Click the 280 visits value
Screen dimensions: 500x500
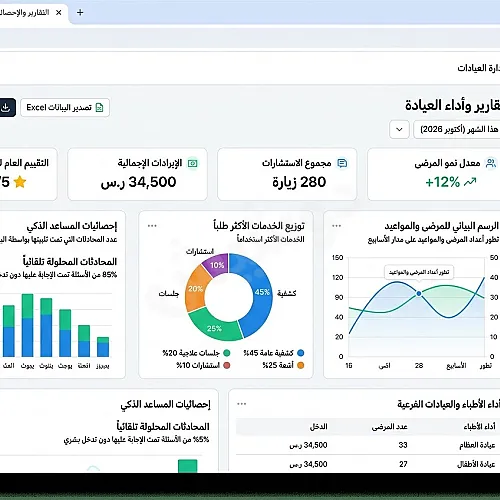click(299, 182)
